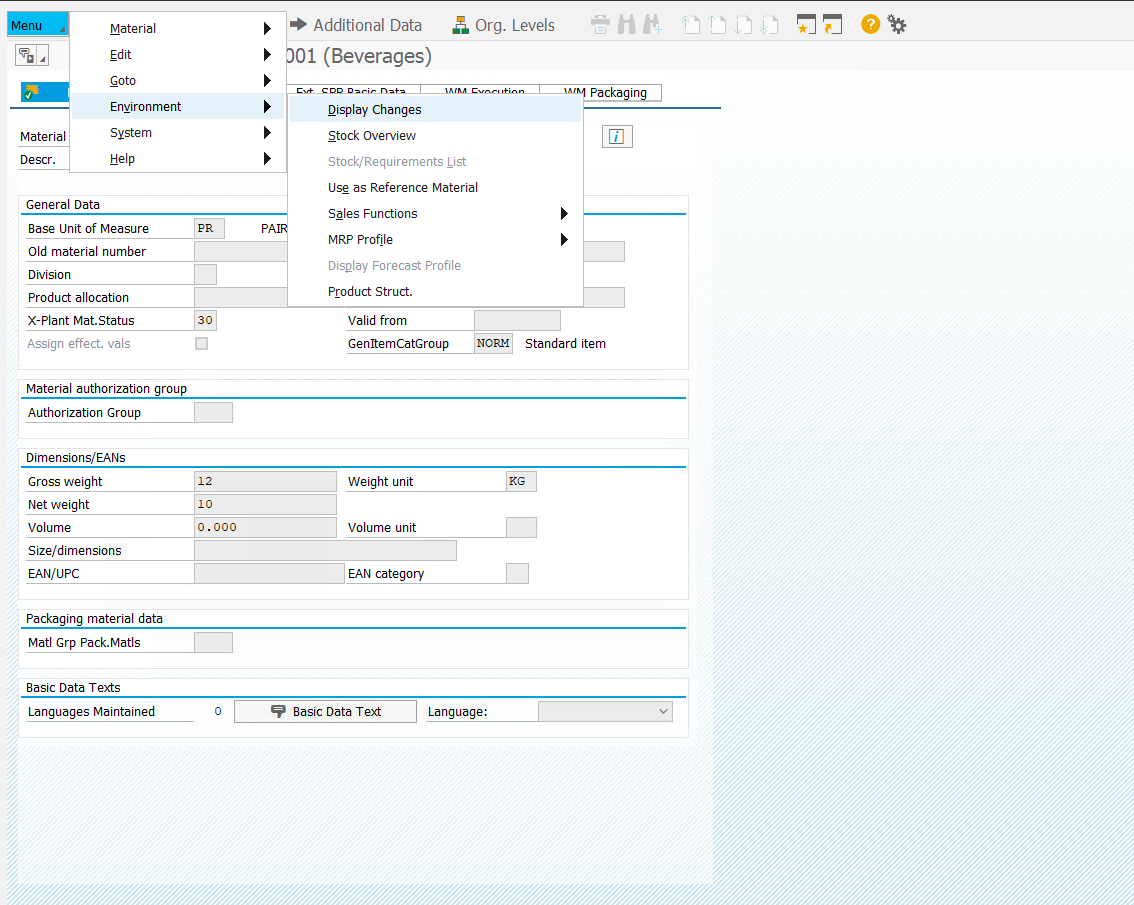This screenshot has height=905, width=1134.
Task: Select Display Changes from Environment menu
Action: coord(374,110)
